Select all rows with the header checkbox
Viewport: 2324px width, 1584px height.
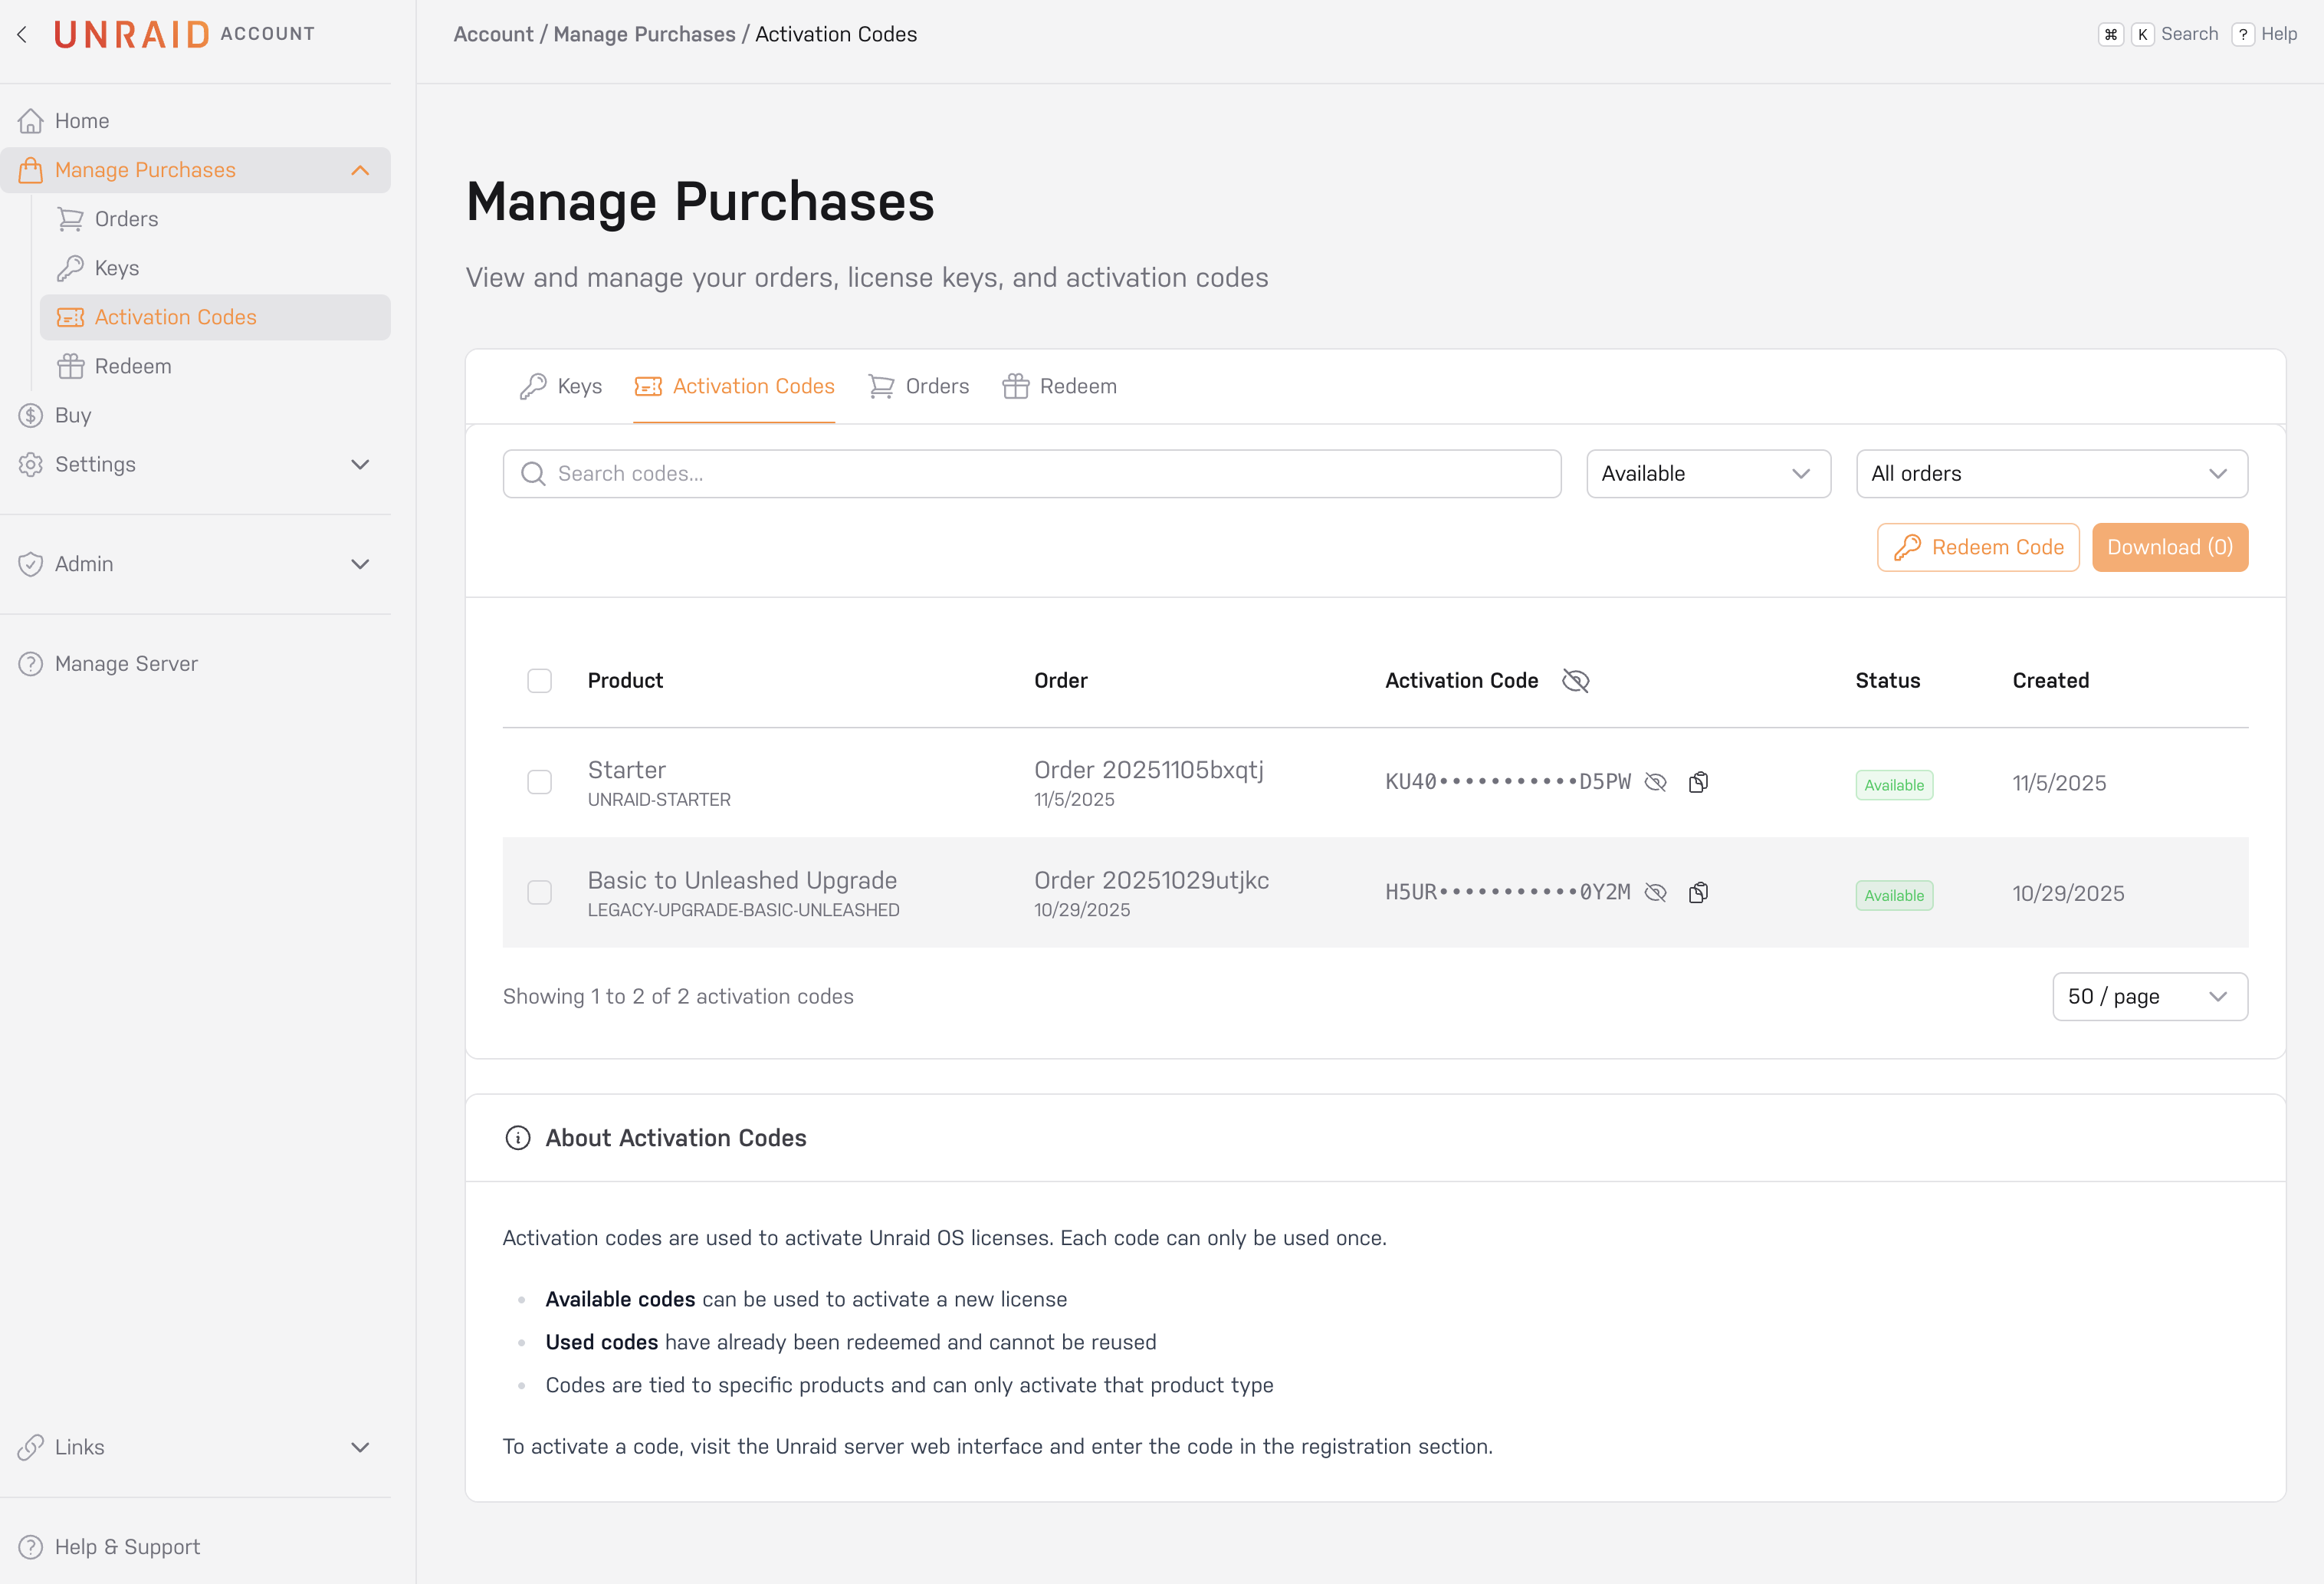tap(539, 680)
